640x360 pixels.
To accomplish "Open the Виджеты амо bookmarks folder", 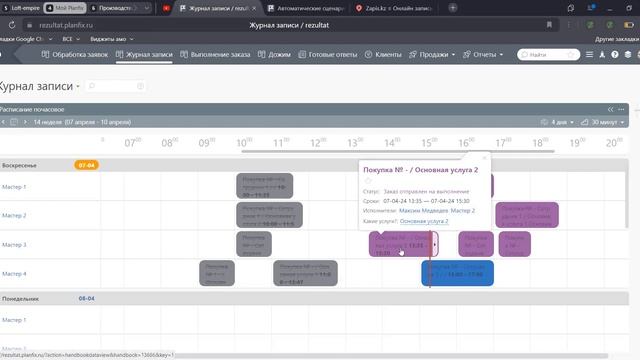I will click(x=112, y=39).
